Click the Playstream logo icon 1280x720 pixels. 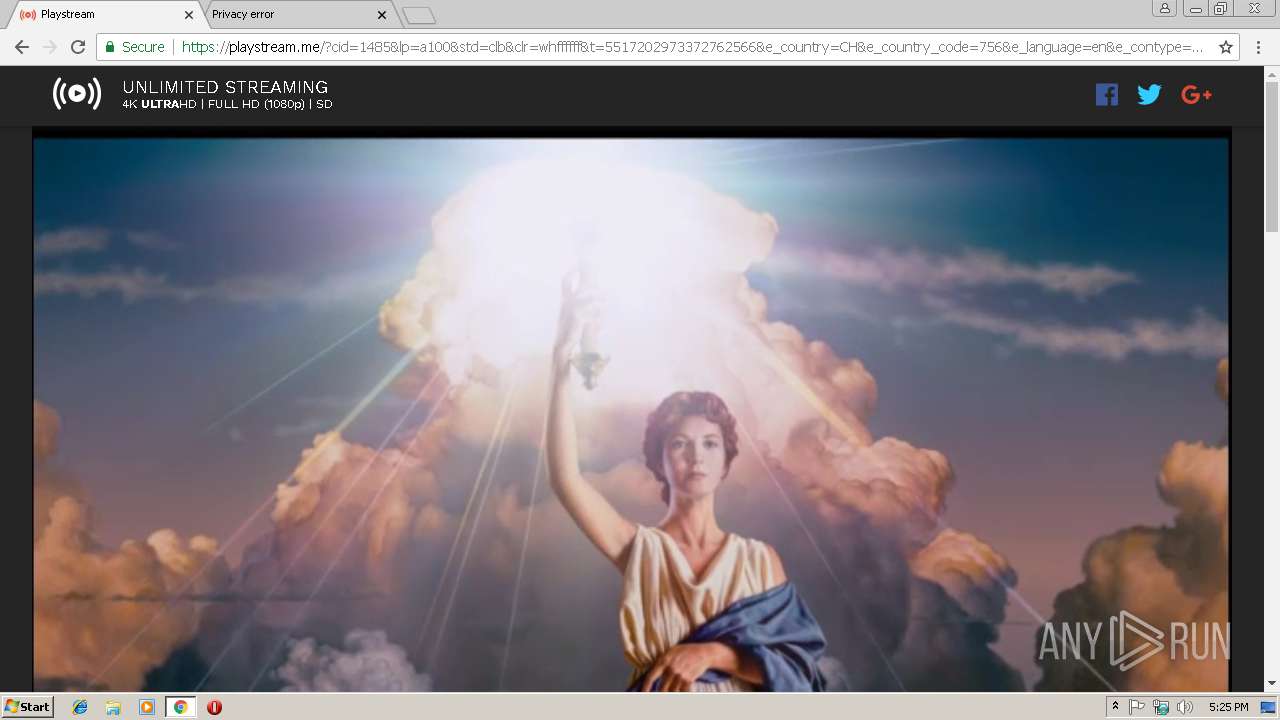[77, 94]
